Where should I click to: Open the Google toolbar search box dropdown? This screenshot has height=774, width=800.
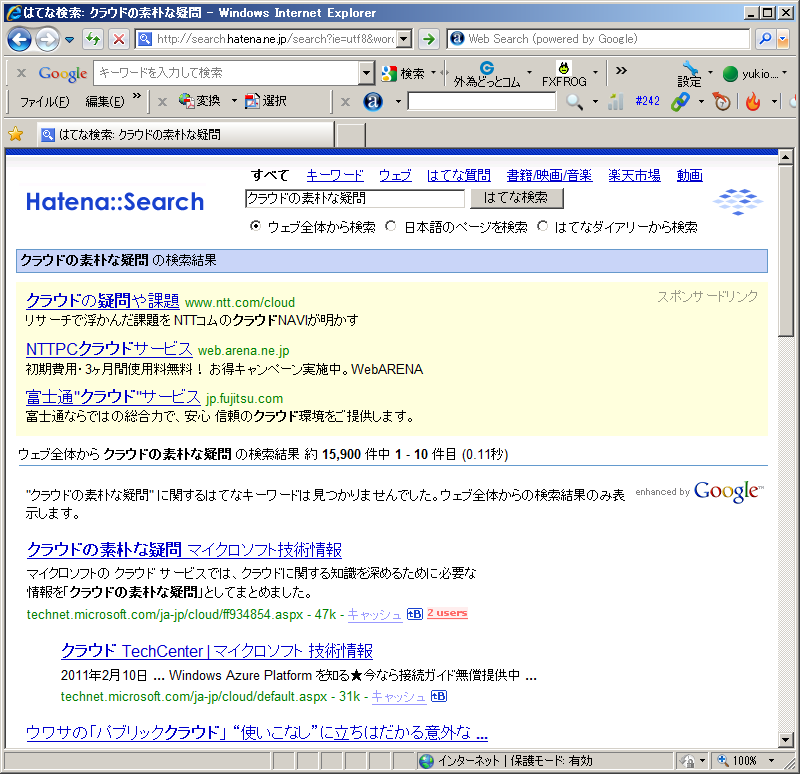365,73
